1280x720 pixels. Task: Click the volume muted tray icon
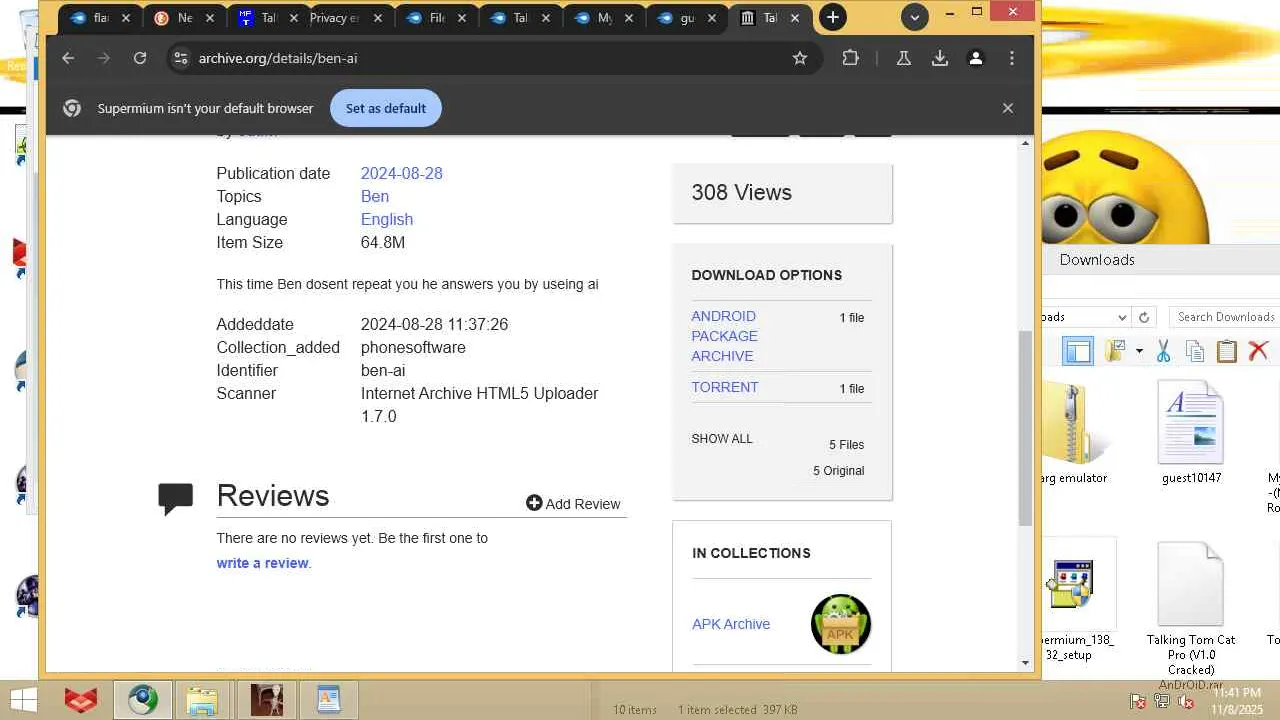[x=1186, y=701]
